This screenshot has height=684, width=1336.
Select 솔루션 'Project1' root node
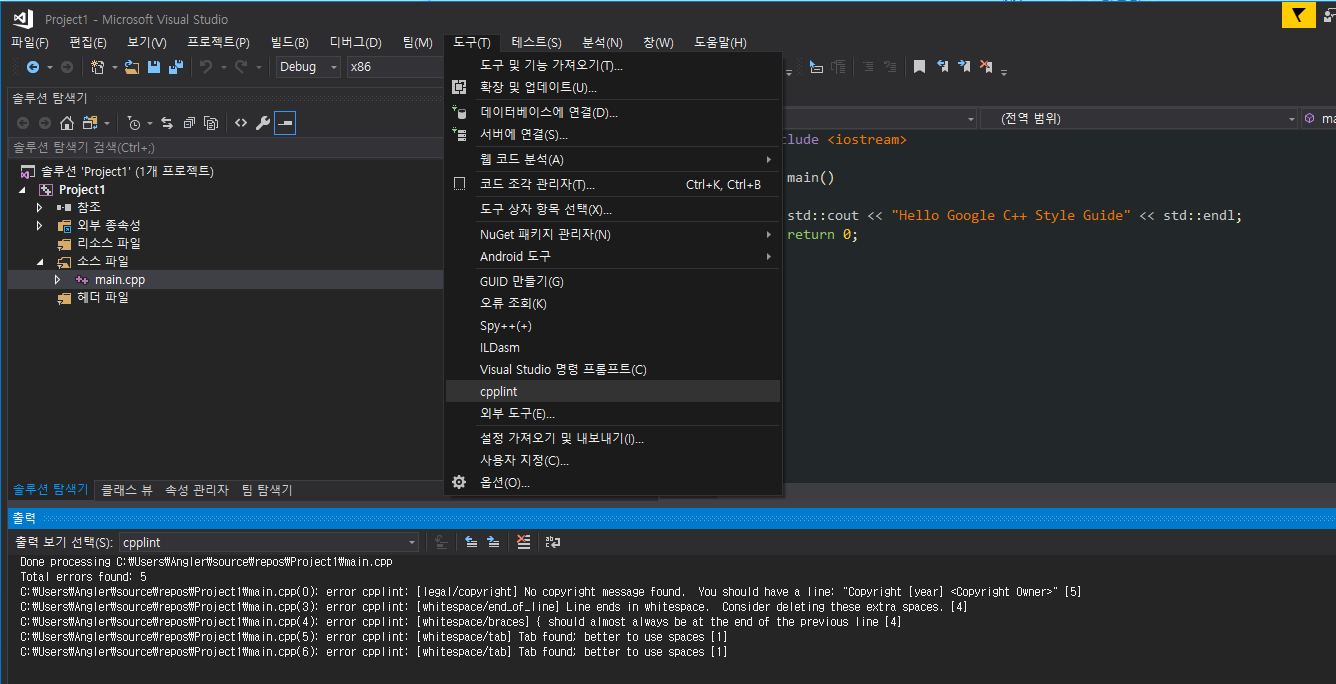click(127, 171)
